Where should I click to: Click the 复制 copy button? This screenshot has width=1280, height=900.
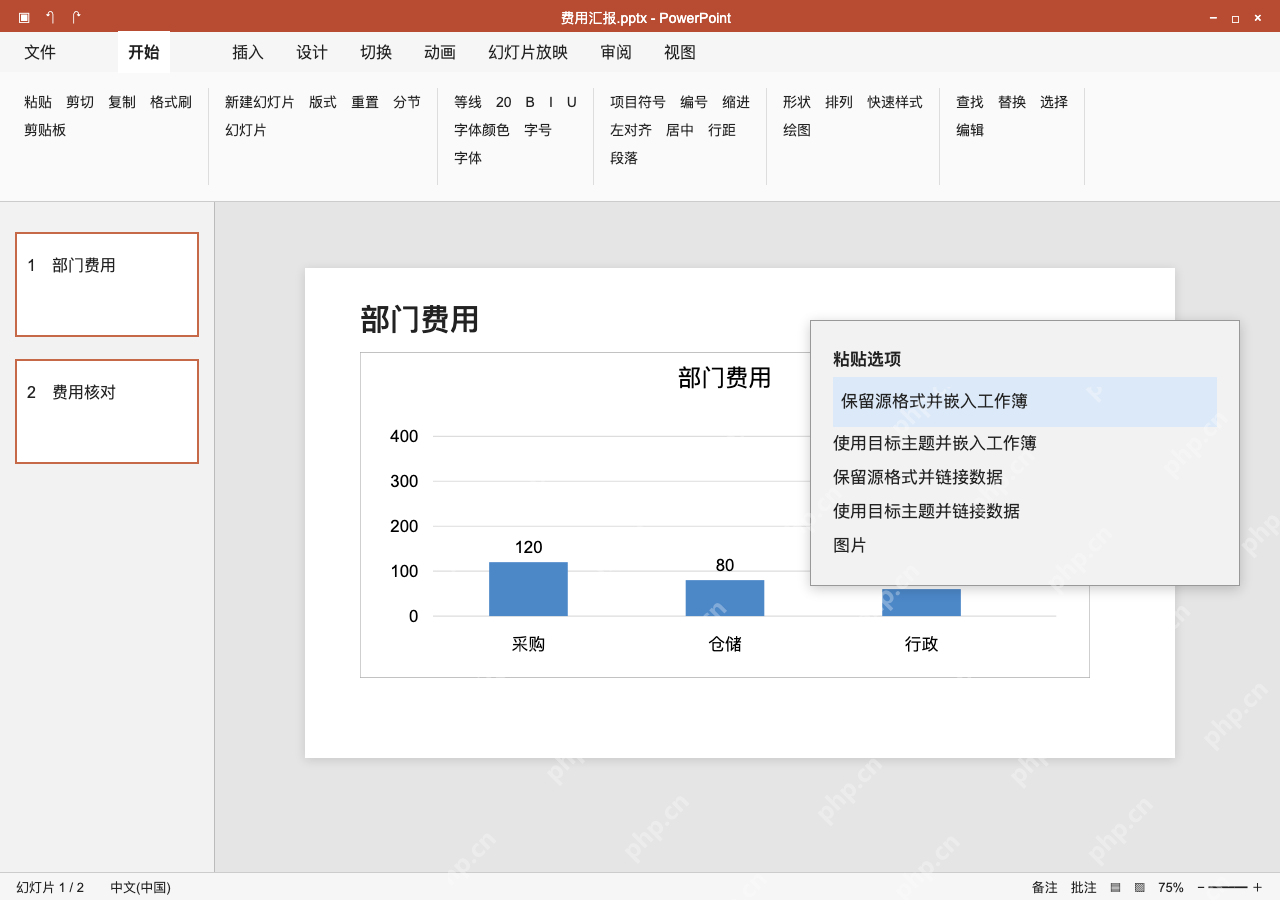(122, 102)
